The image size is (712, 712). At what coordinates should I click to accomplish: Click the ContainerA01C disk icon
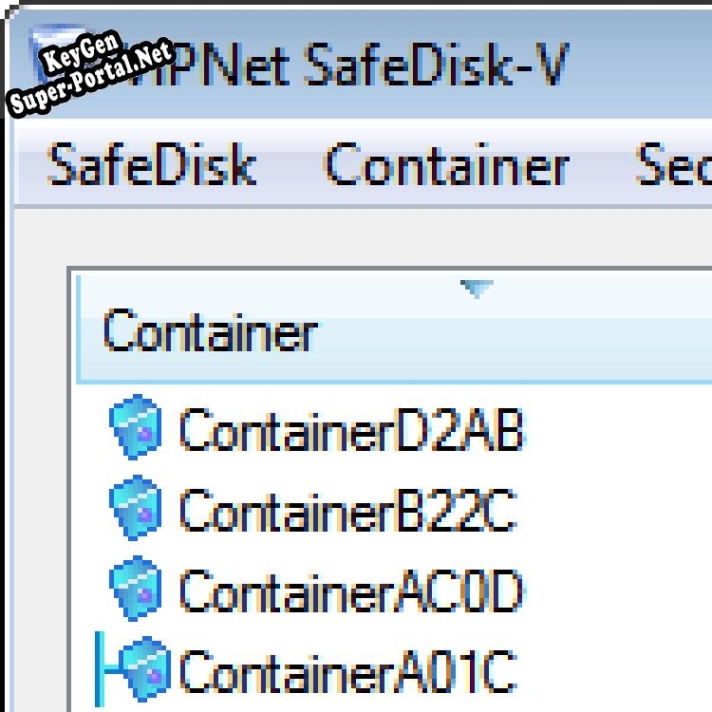point(145,668)
